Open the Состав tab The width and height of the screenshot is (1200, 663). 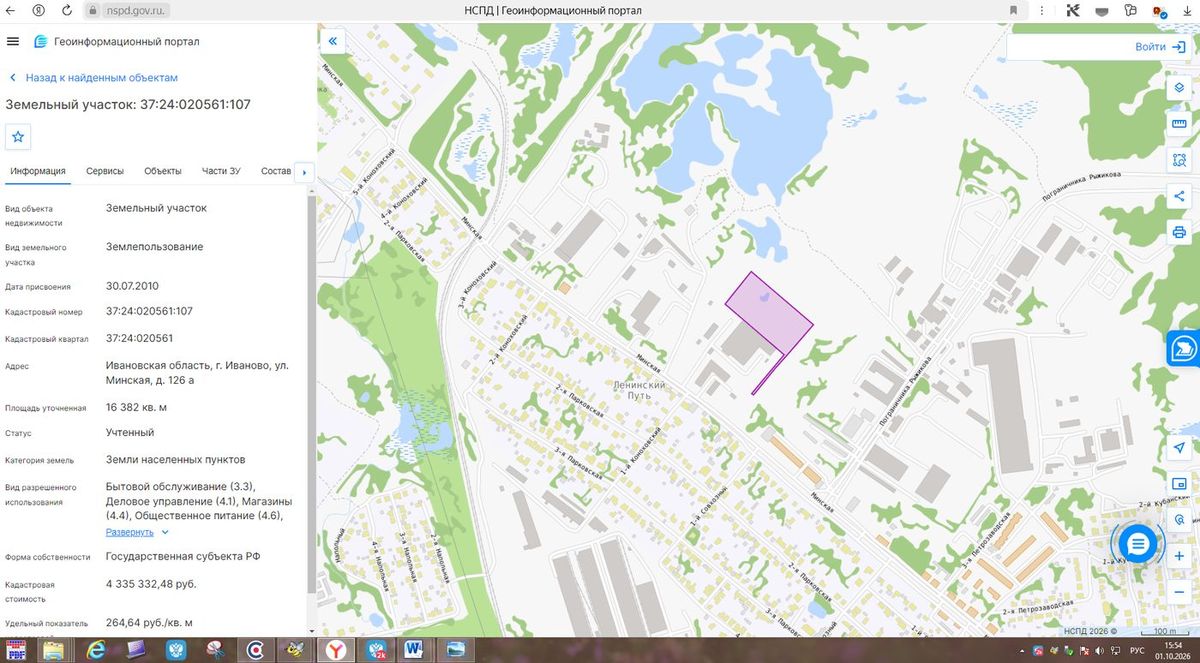[276, 171]
